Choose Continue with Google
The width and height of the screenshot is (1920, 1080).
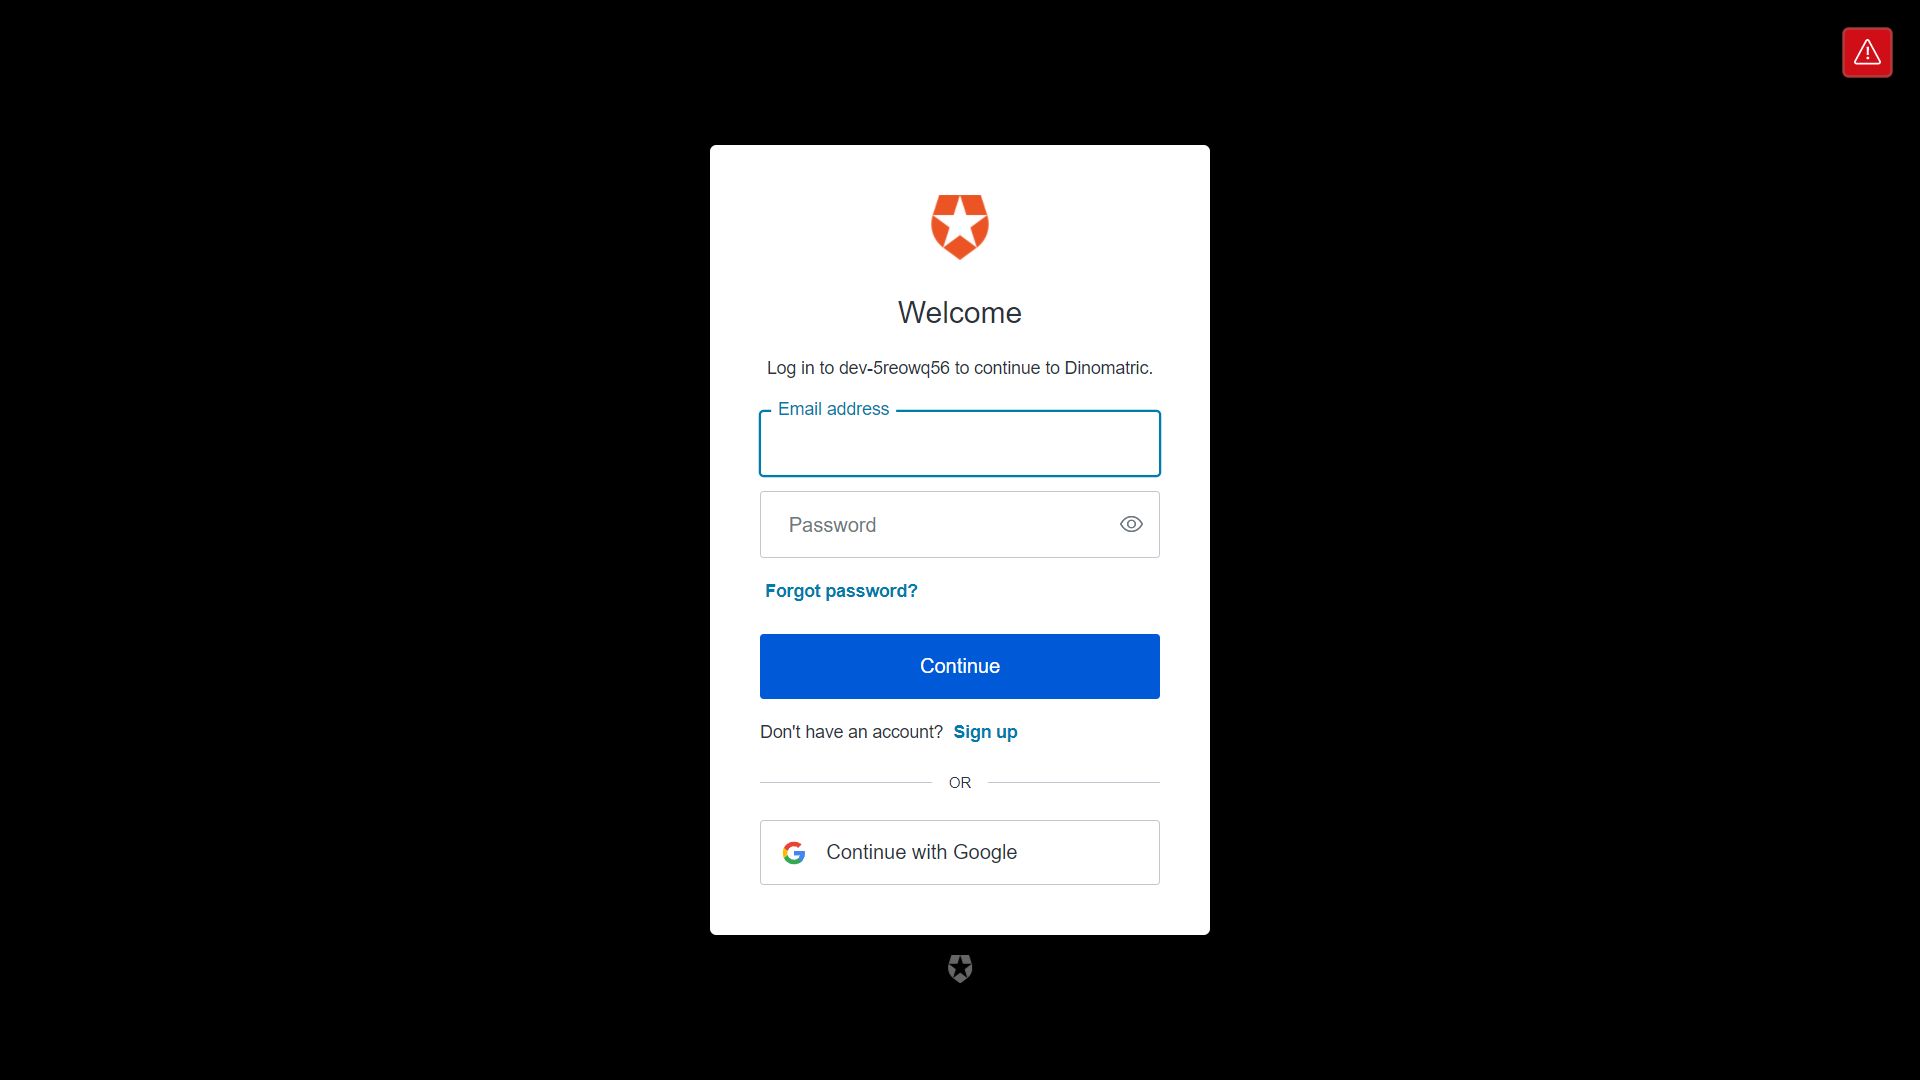pos(960,852)
